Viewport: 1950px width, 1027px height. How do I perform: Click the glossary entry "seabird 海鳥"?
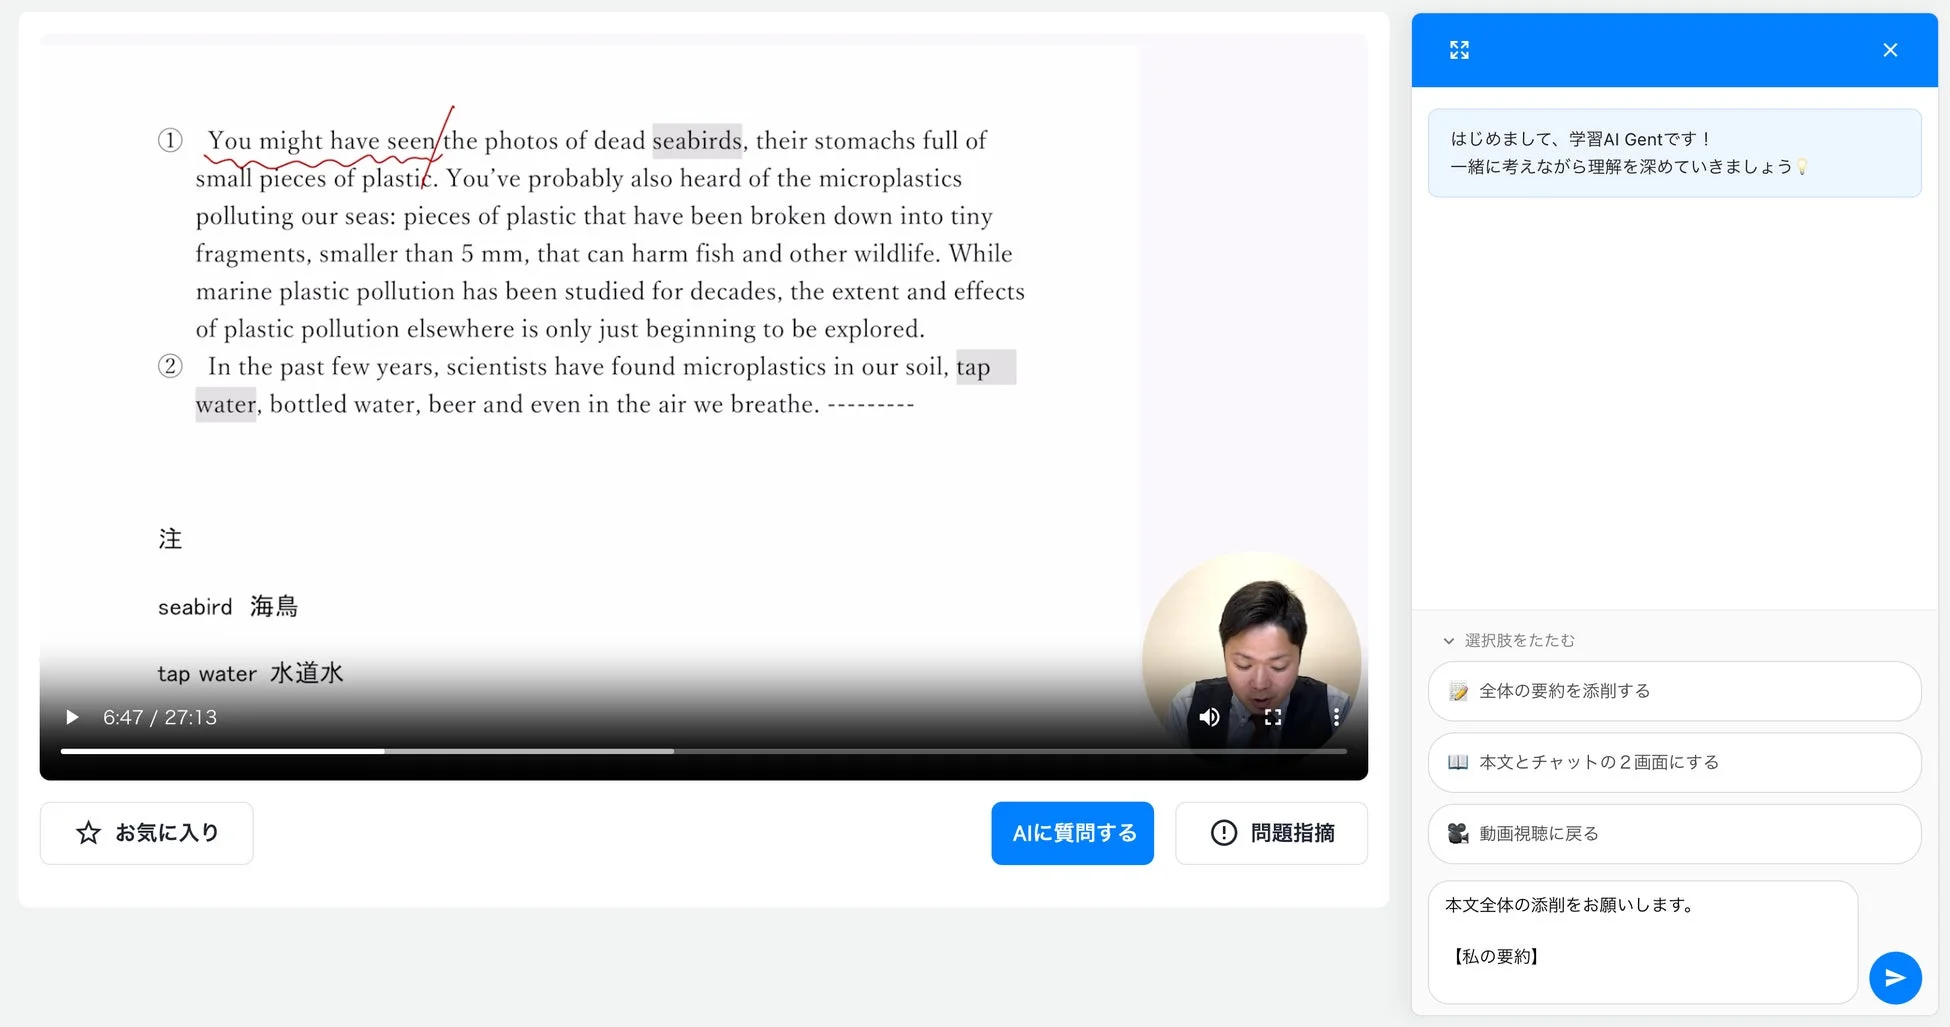(x=228, y=606)
